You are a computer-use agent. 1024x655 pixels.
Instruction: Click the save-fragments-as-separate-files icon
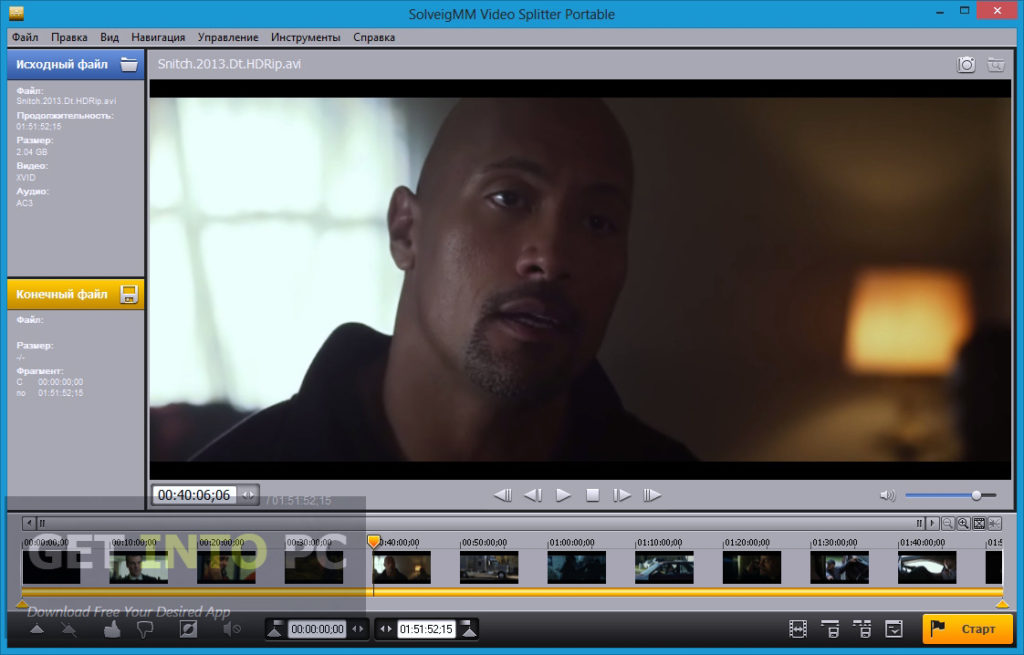click(x=862, y=629)
